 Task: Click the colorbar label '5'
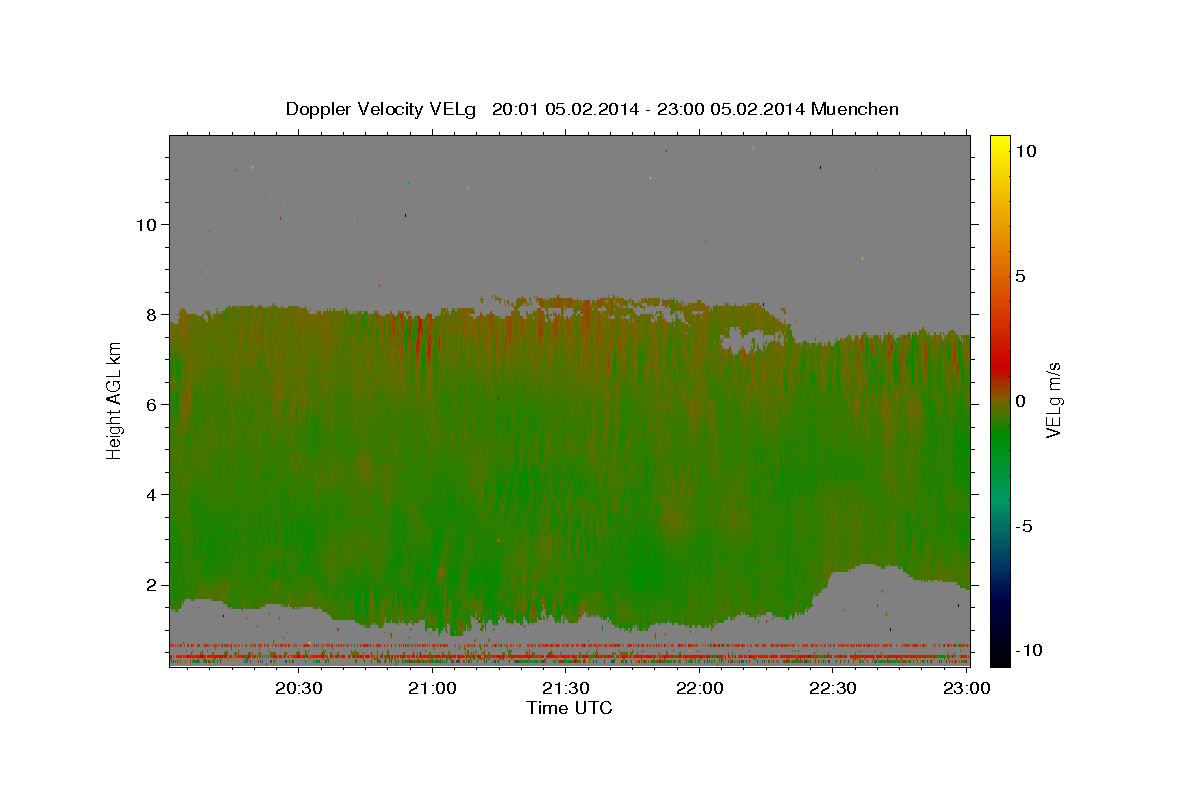coord(1020,276)
